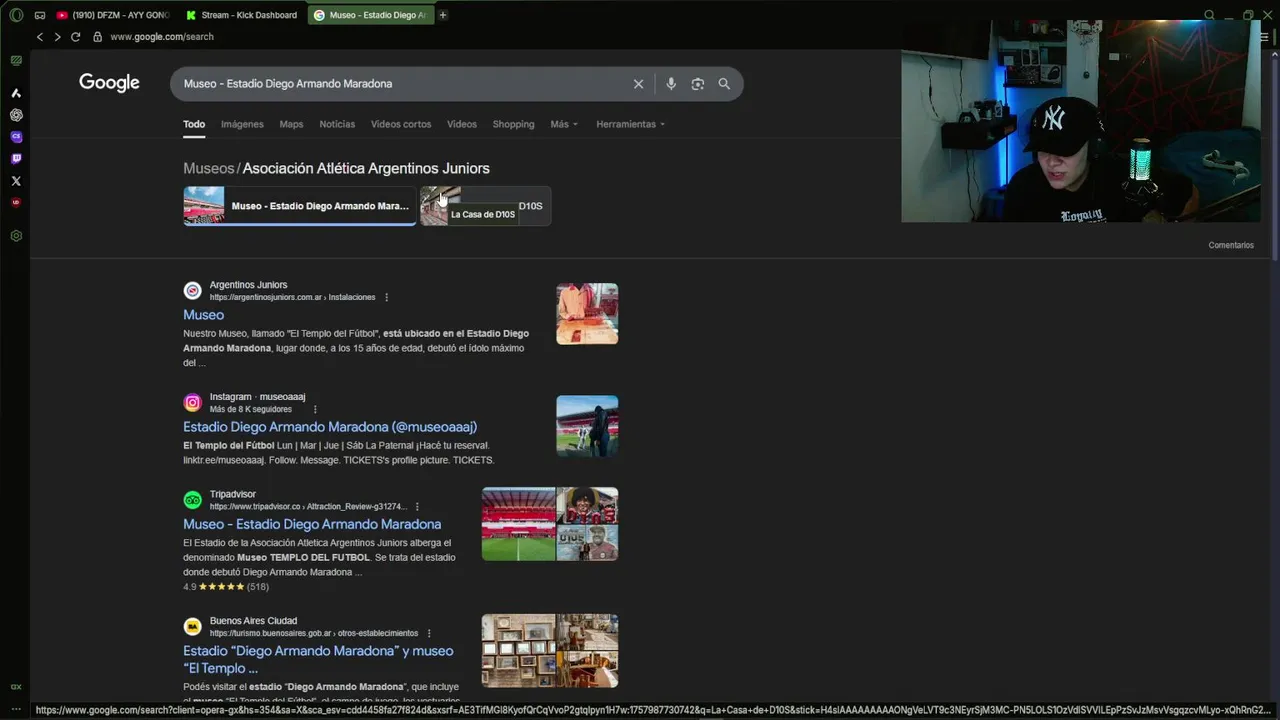Click the three-dots sidebar setup icon
The height and width of the screenshot is (720, 1280).
pos(16,708)
